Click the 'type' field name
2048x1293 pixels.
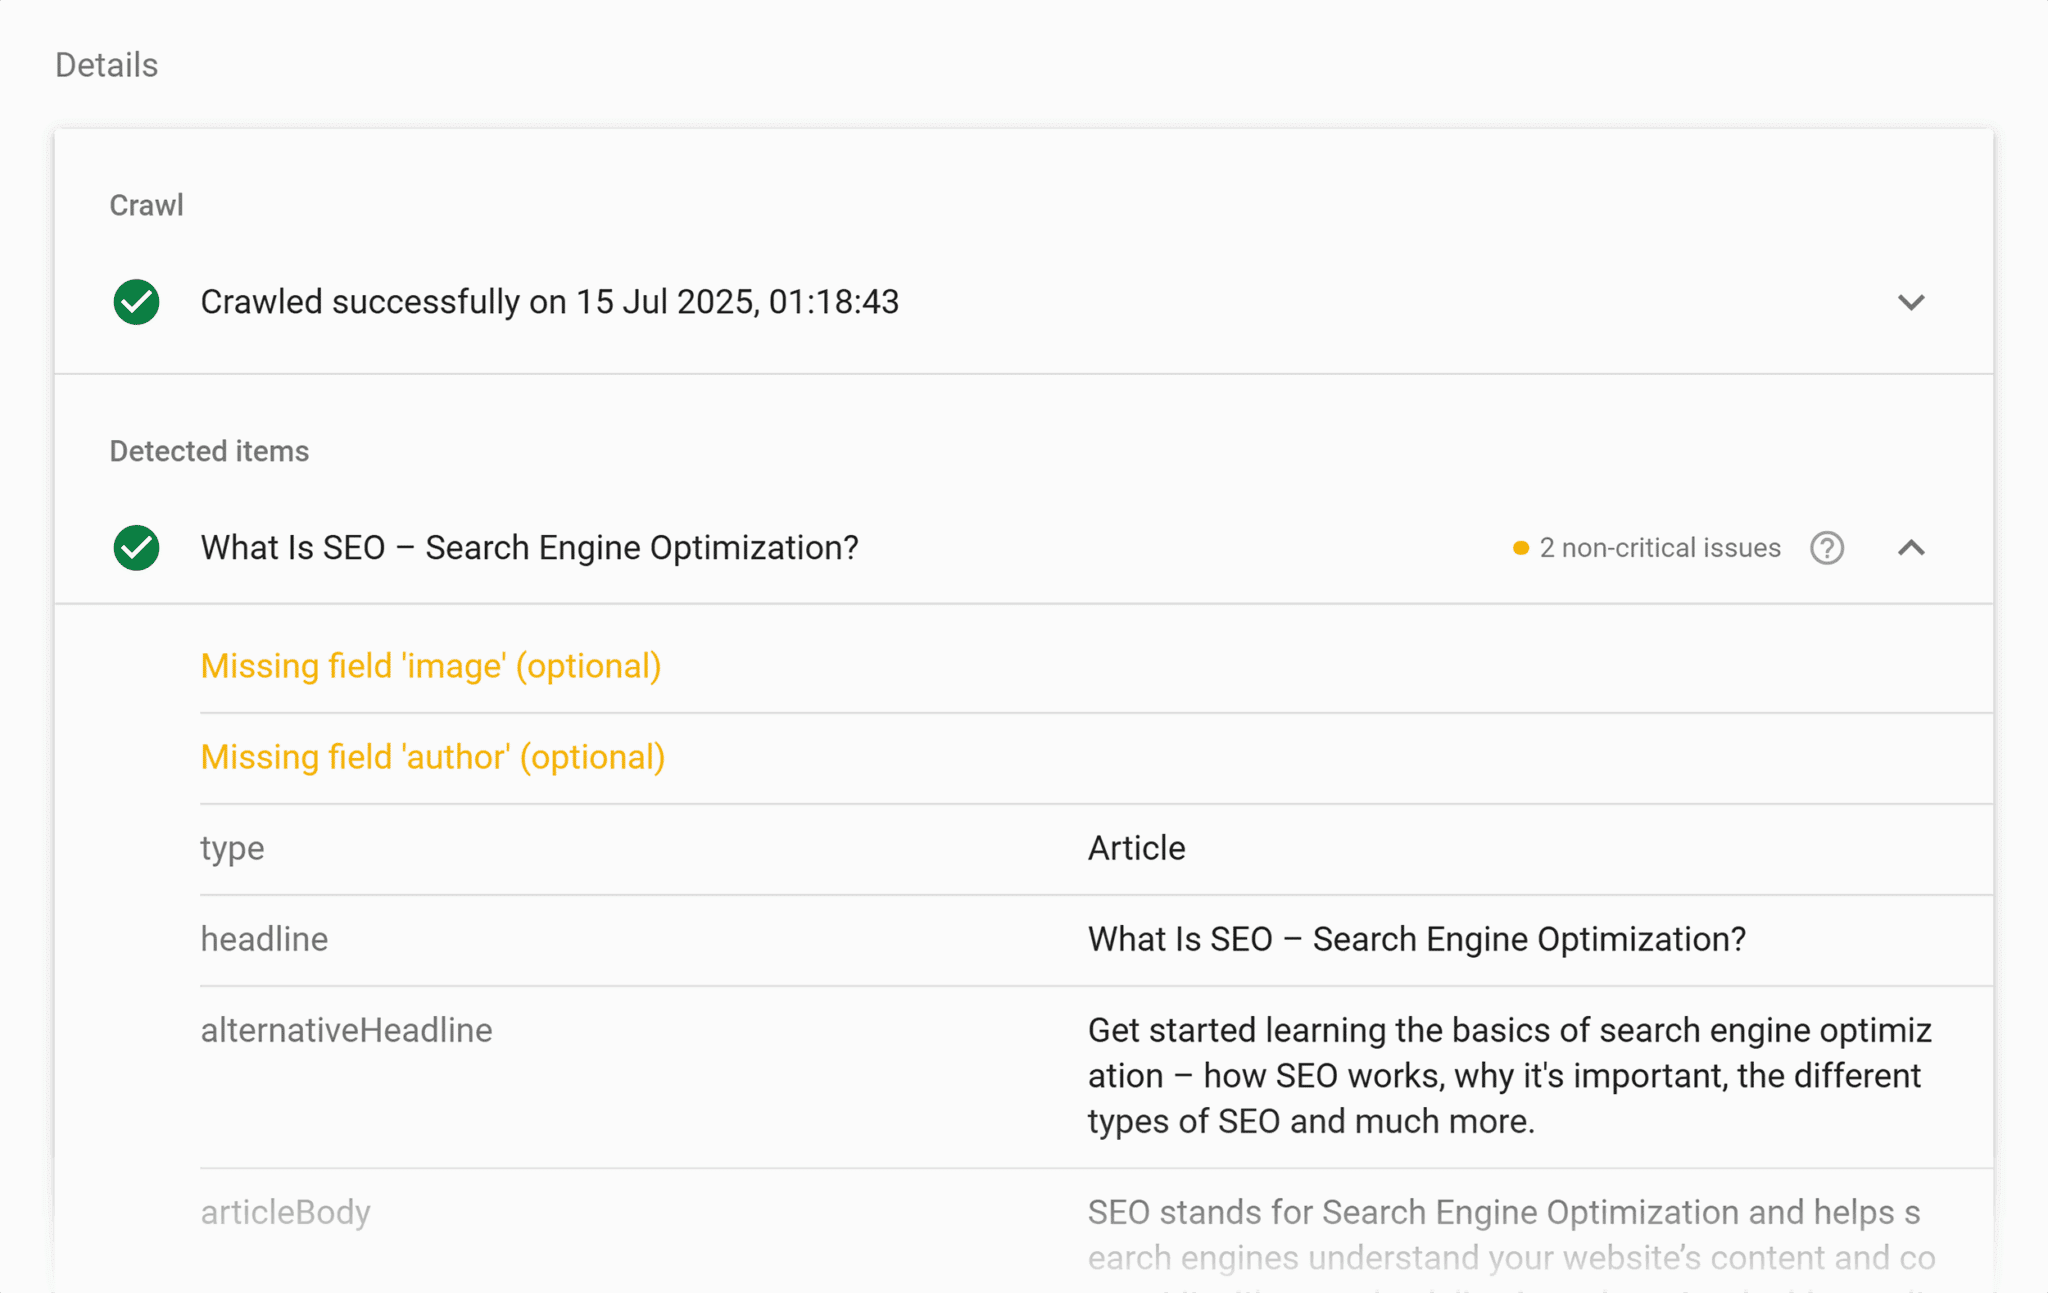pyautogui.click(x=232, y=848)
